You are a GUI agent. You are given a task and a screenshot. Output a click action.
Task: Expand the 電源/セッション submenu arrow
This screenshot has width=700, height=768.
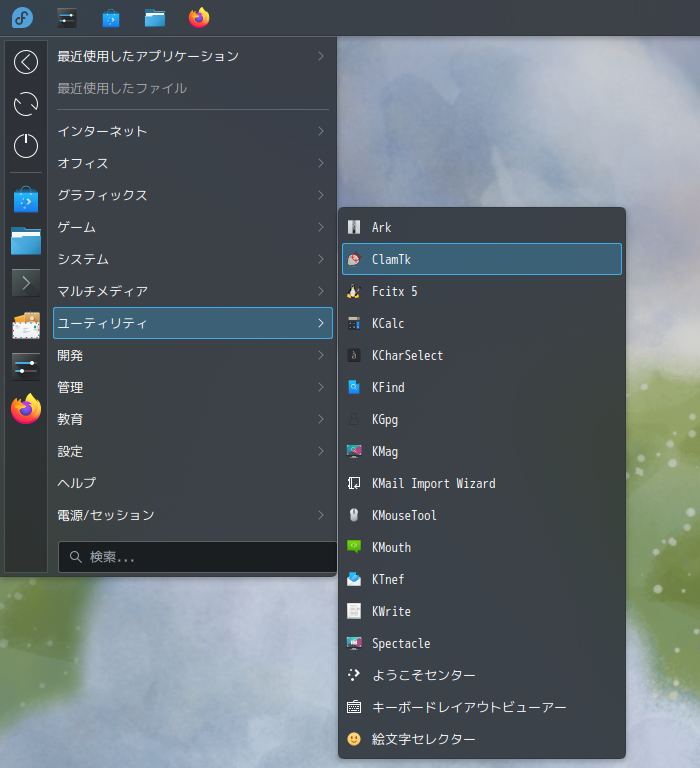point(321,515)
